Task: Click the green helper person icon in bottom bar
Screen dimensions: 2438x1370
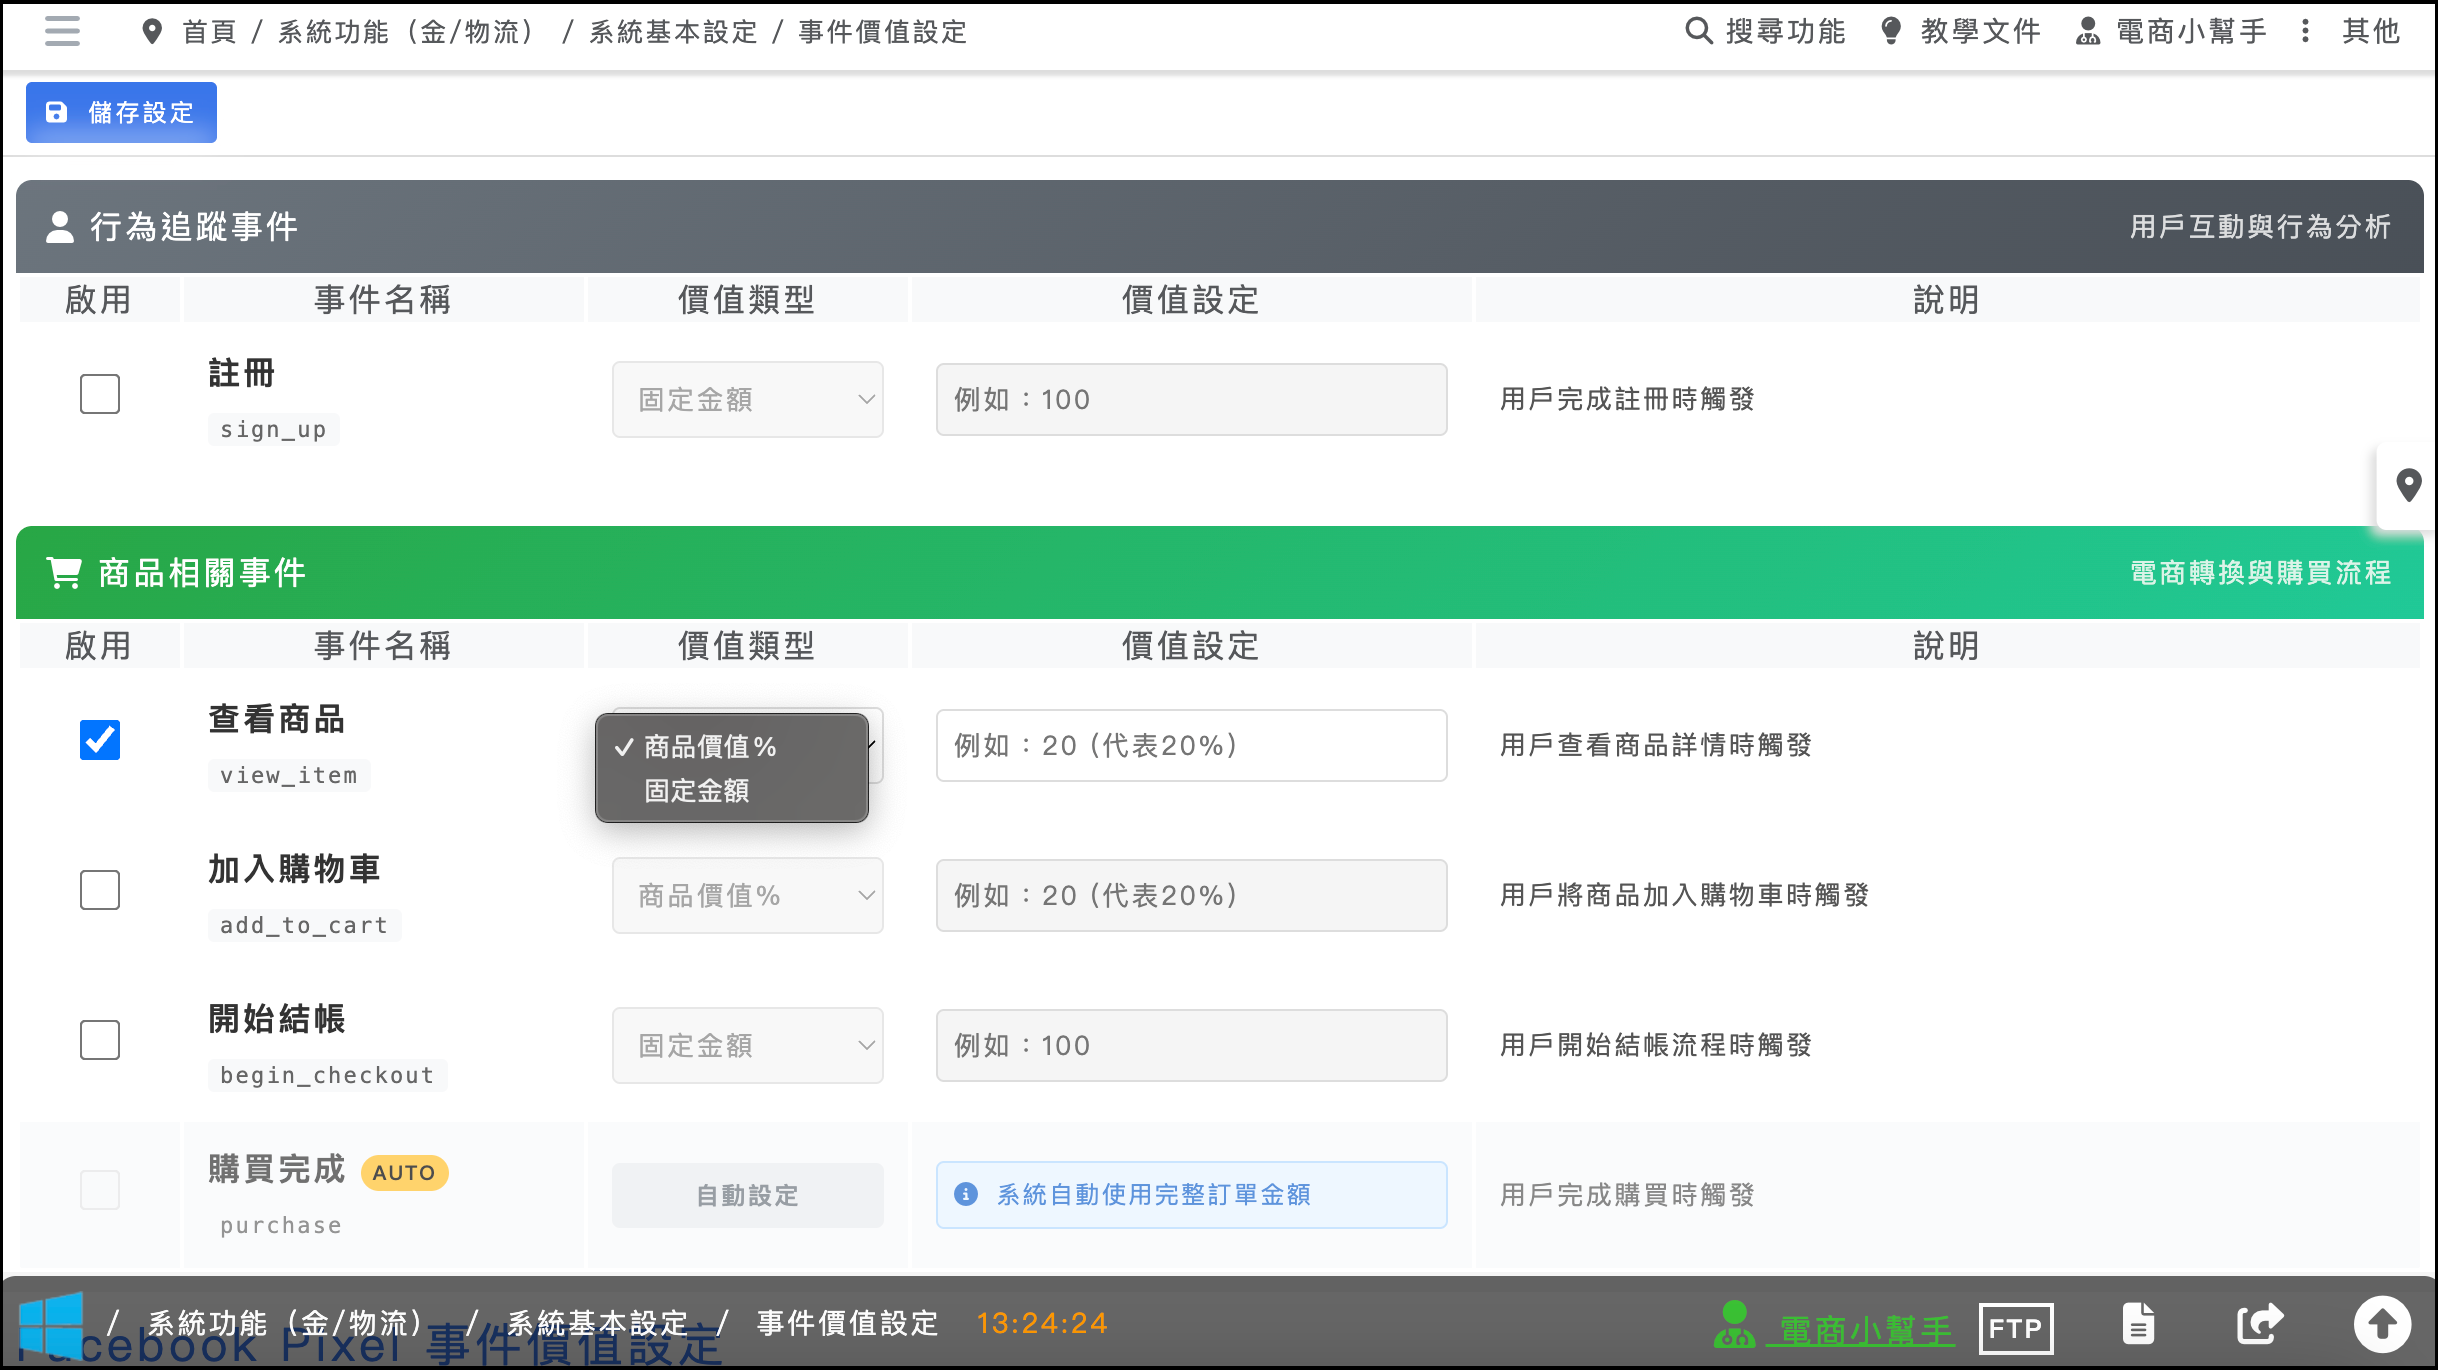Action: click(1735, 1325)
